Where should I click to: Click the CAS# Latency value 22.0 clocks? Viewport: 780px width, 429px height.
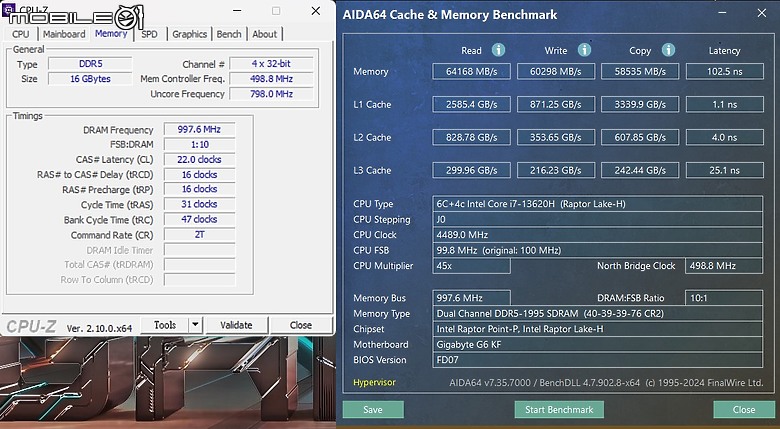[199, 160]
